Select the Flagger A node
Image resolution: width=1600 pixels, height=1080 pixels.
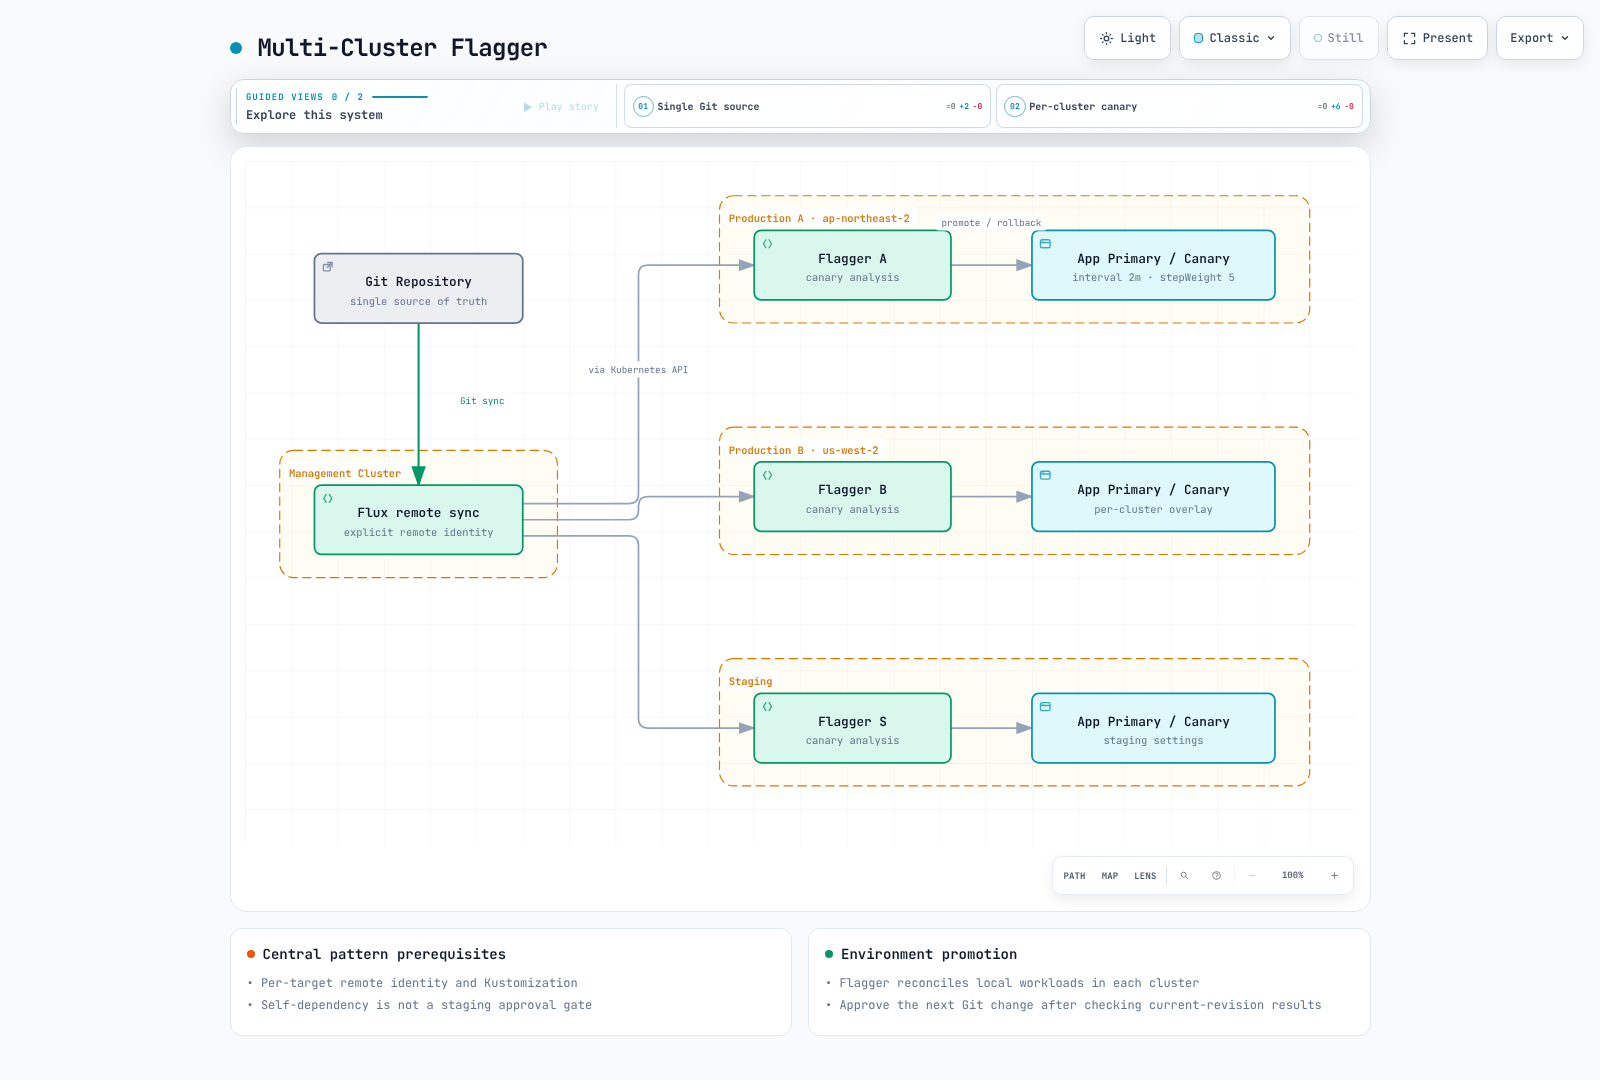(x=852, y=265)
